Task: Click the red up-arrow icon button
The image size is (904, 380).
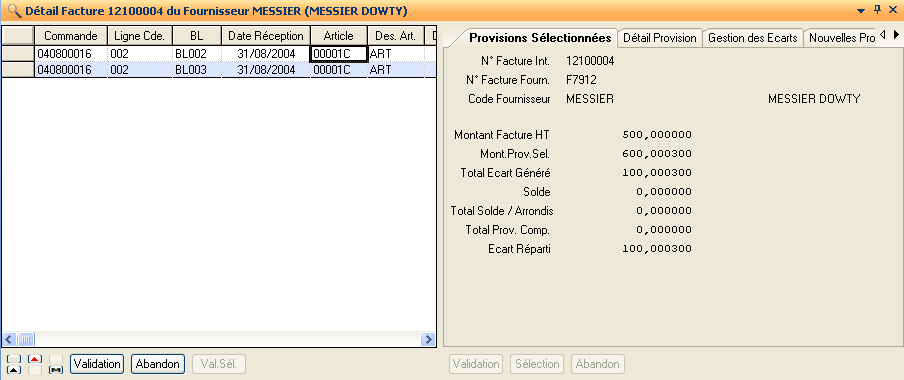Action: [x=35, y=359]
